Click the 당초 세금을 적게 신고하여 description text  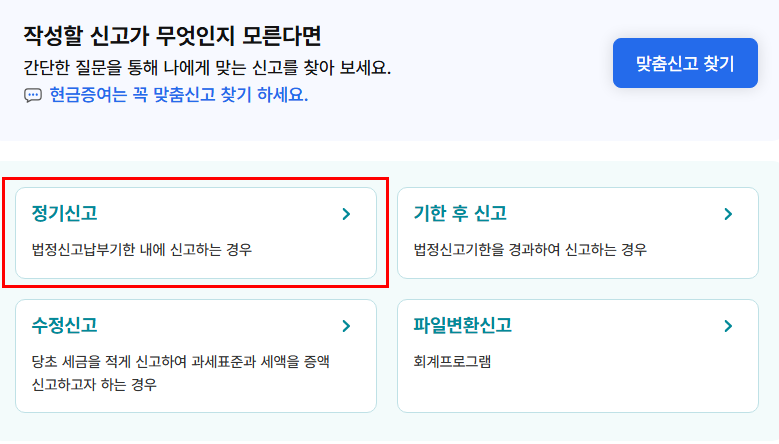tap(180, 362)
